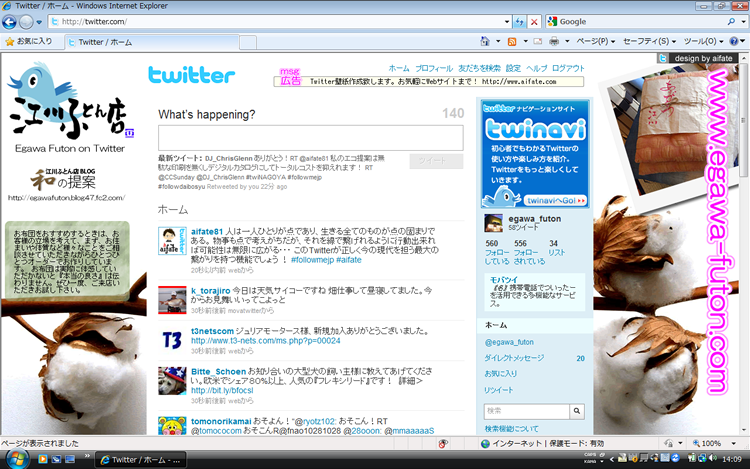Screen dimensions: 750x469
Task: Click the ログアウト logout link
Action: tap(568, 68)
